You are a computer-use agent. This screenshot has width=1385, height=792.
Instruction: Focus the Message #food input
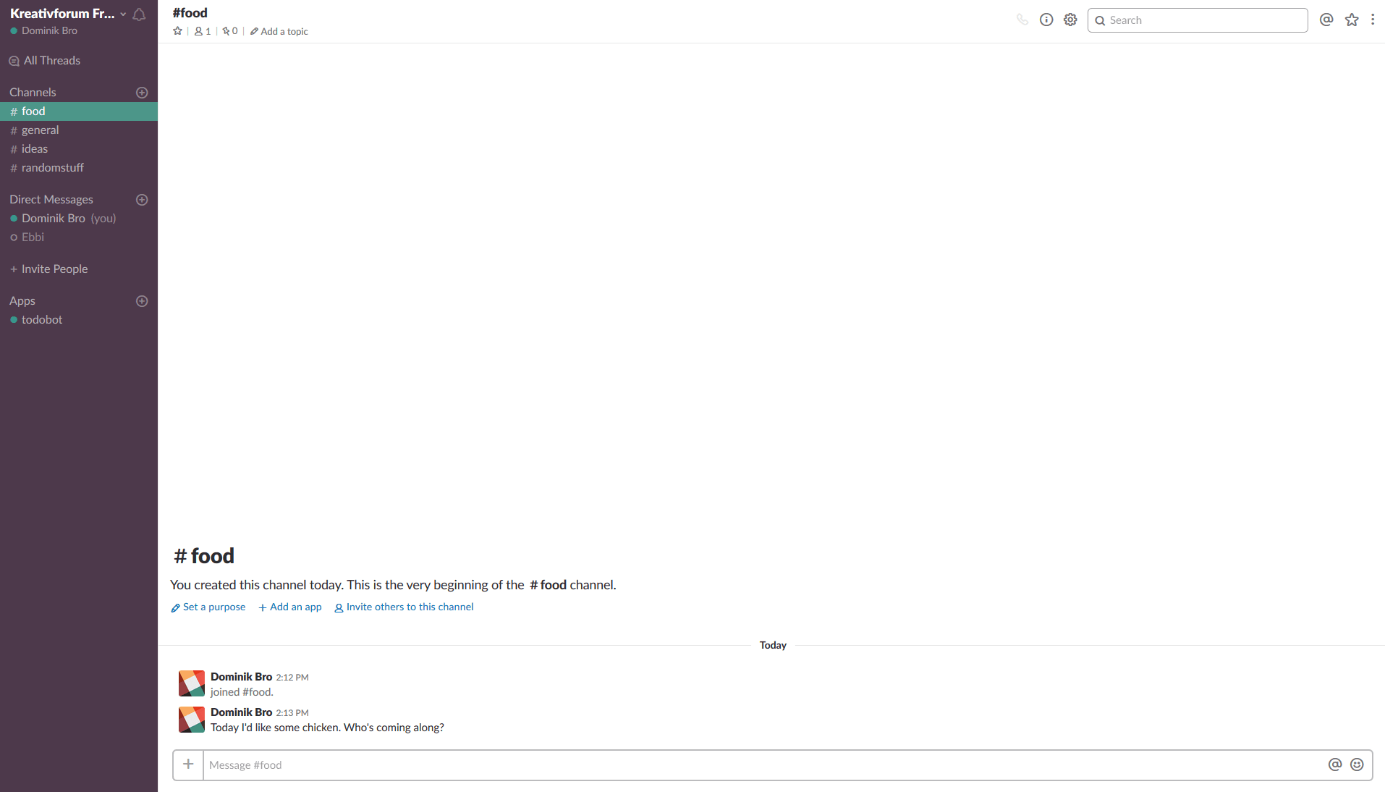(764, 765)
